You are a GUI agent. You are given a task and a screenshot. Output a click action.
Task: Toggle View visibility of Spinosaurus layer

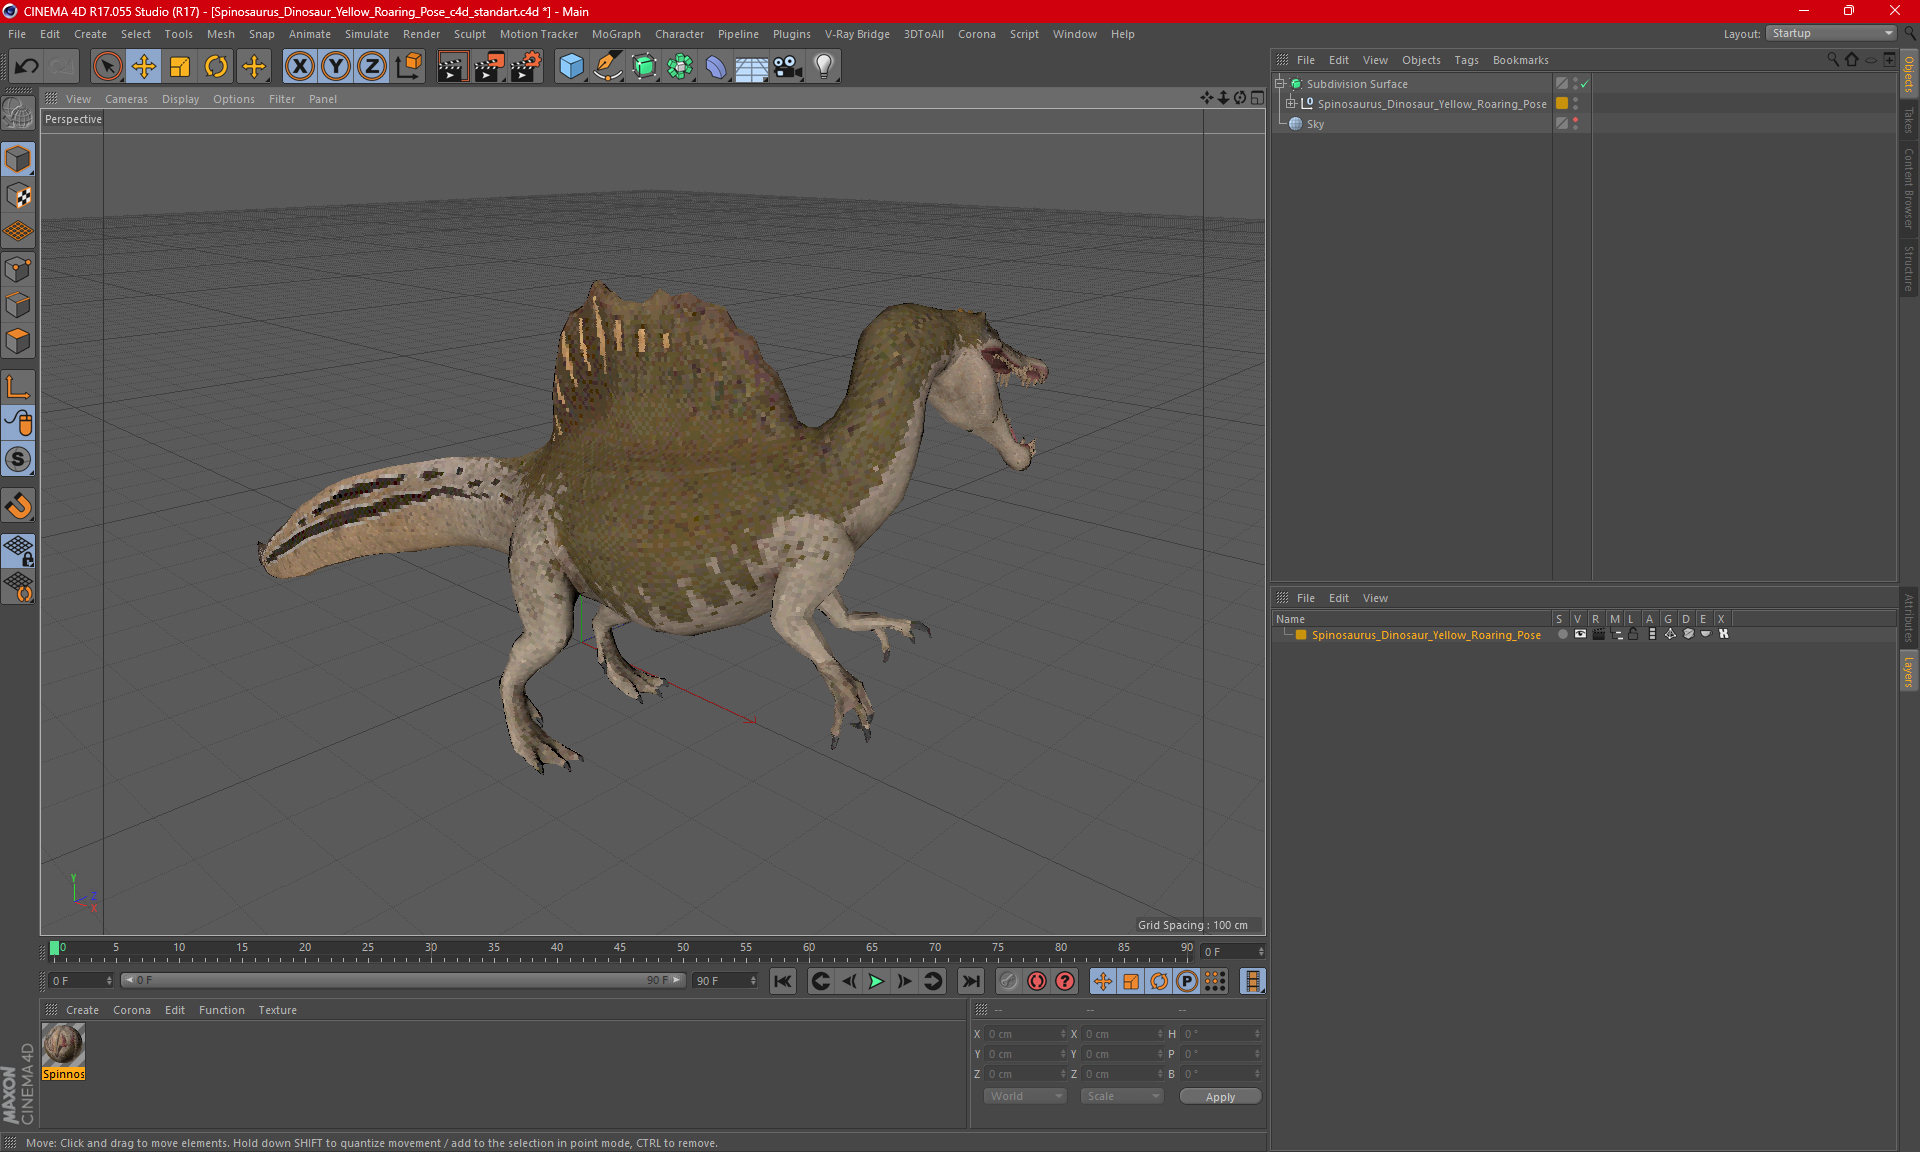(x=1580, y=634)
